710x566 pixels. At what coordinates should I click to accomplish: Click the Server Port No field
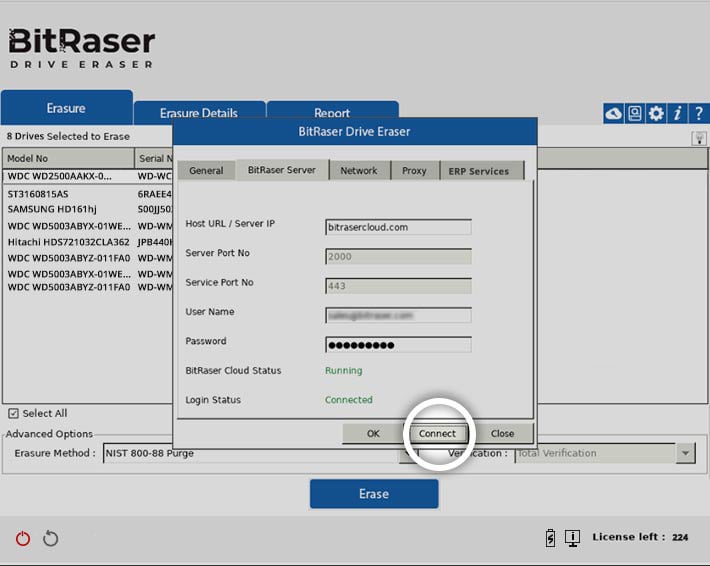(x=398, y=256)
